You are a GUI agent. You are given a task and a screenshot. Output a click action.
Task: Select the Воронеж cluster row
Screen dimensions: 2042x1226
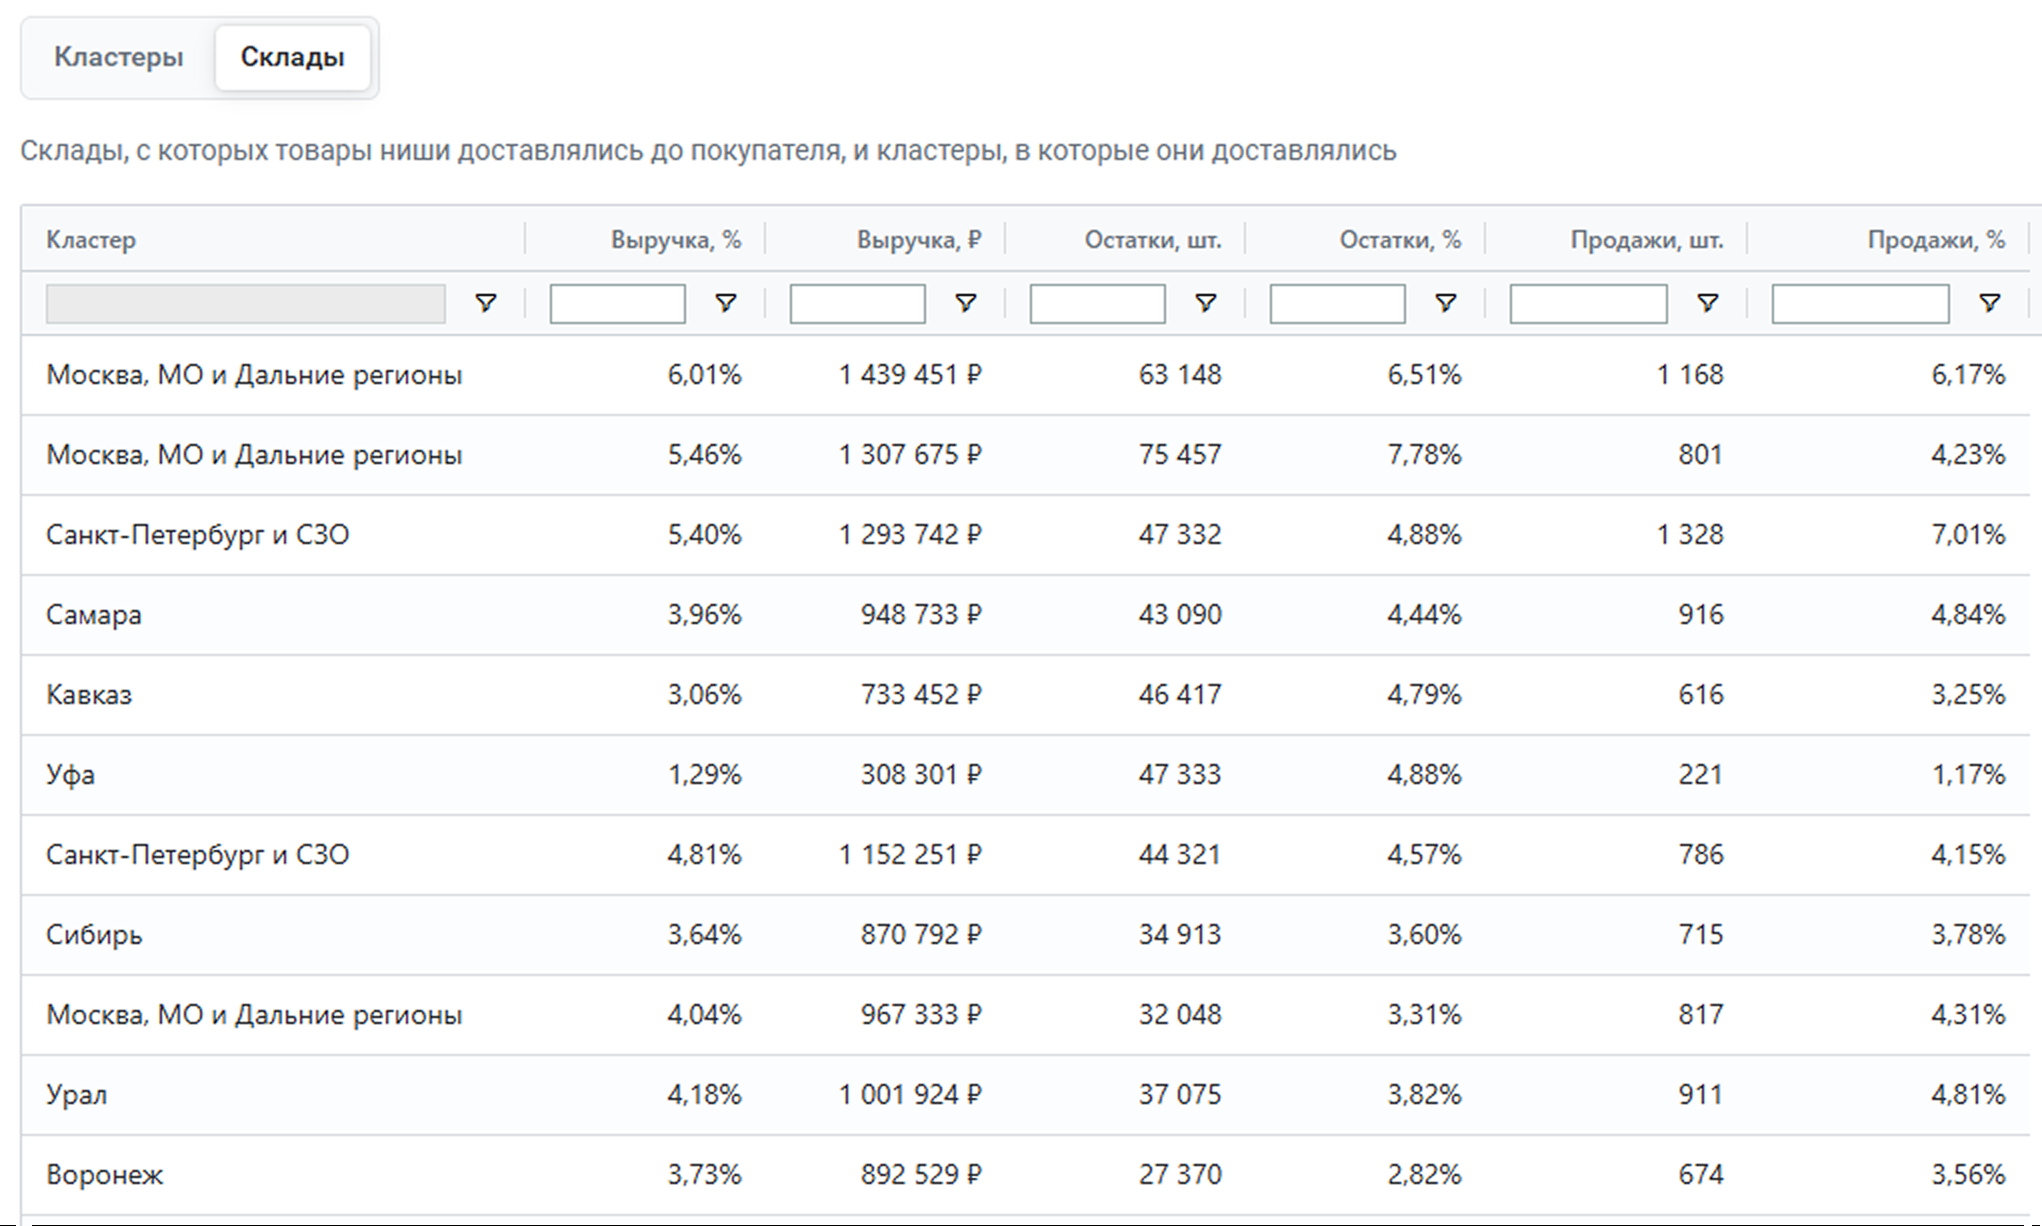(104, 1175)
